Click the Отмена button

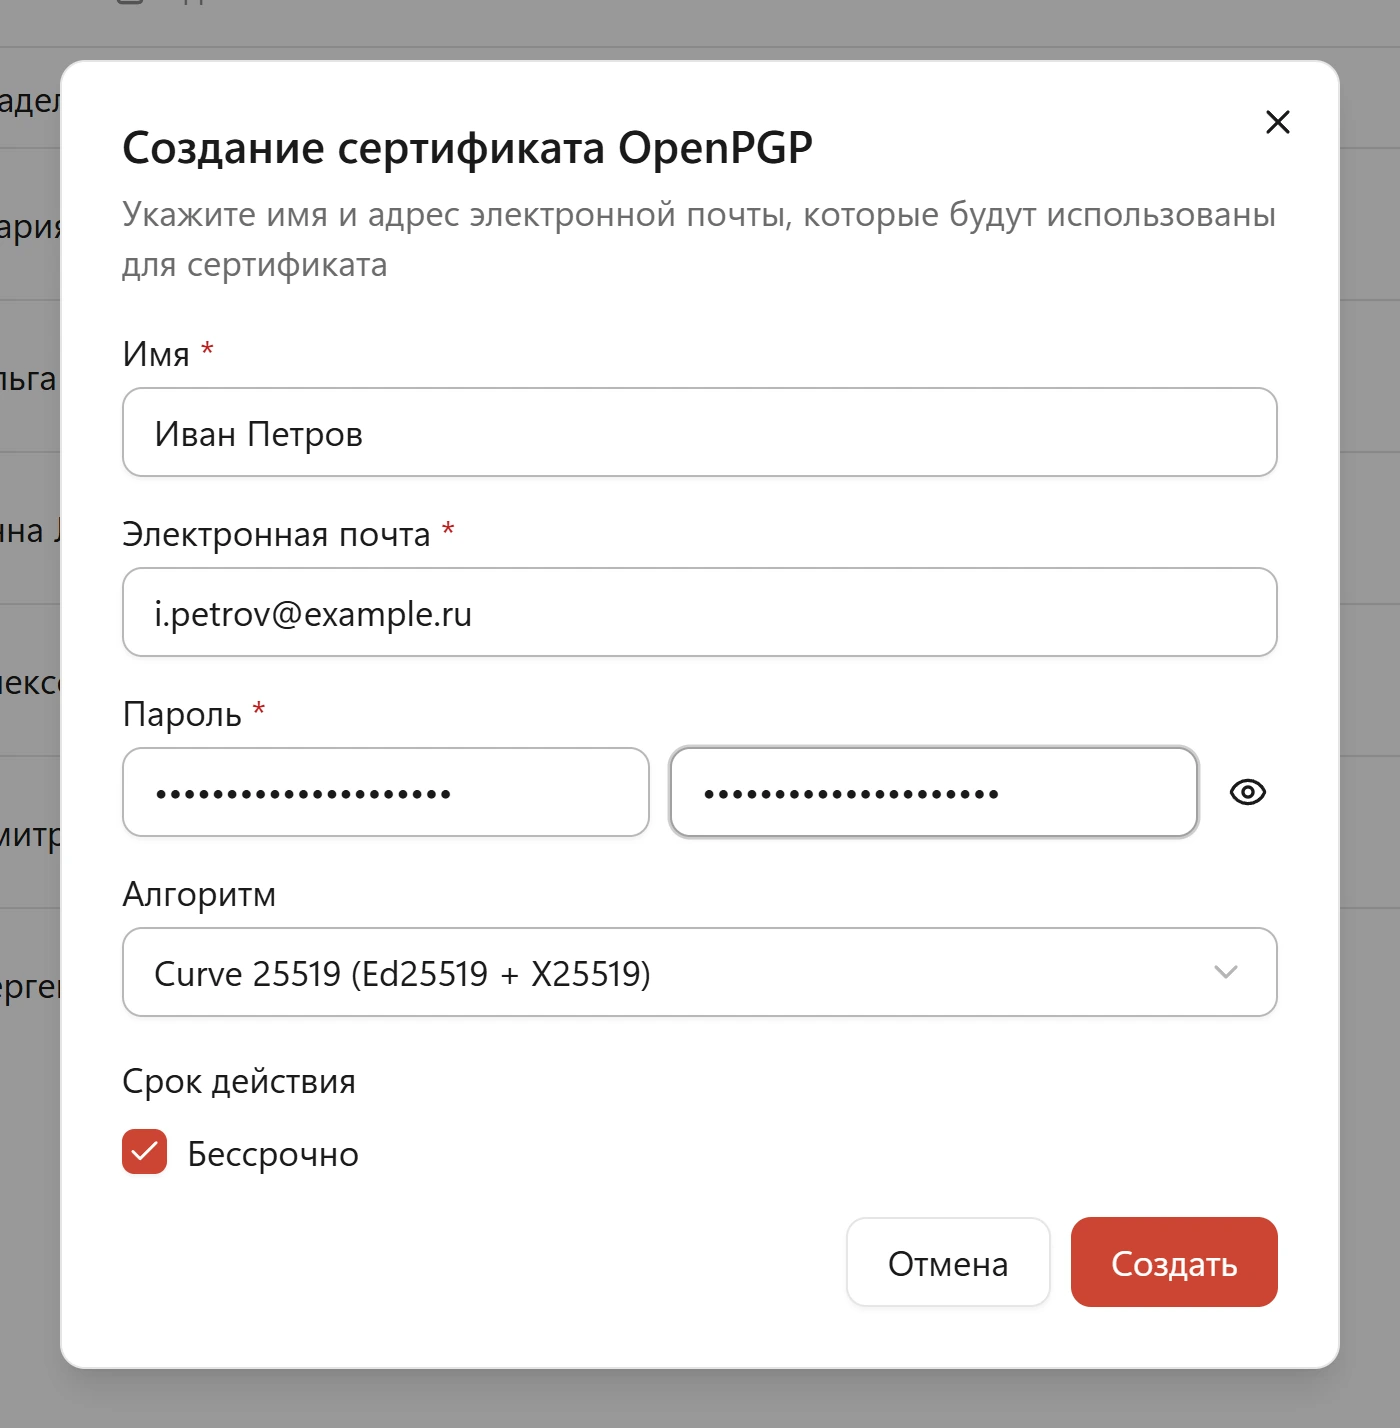point(948,1262)
